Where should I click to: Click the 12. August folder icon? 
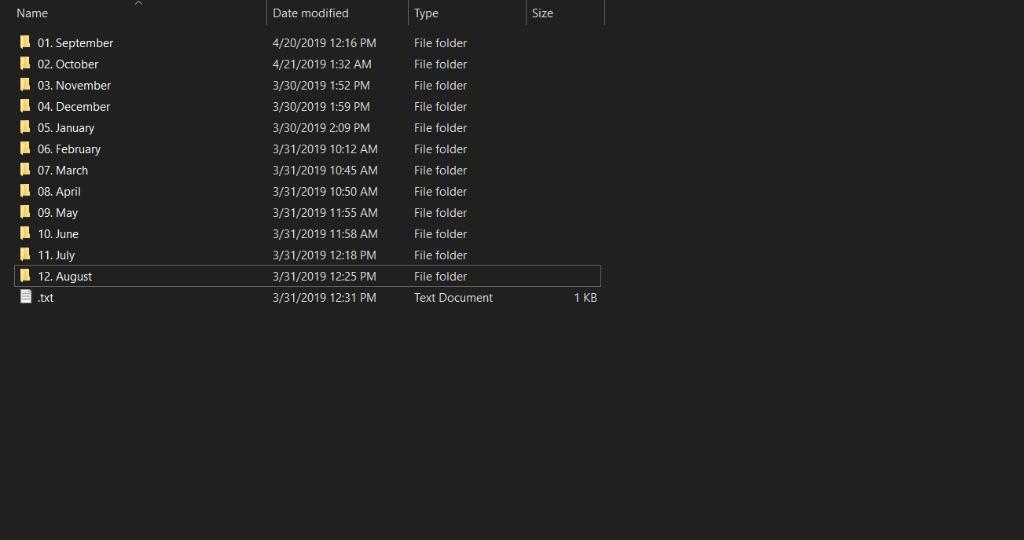tap(25, 276)
